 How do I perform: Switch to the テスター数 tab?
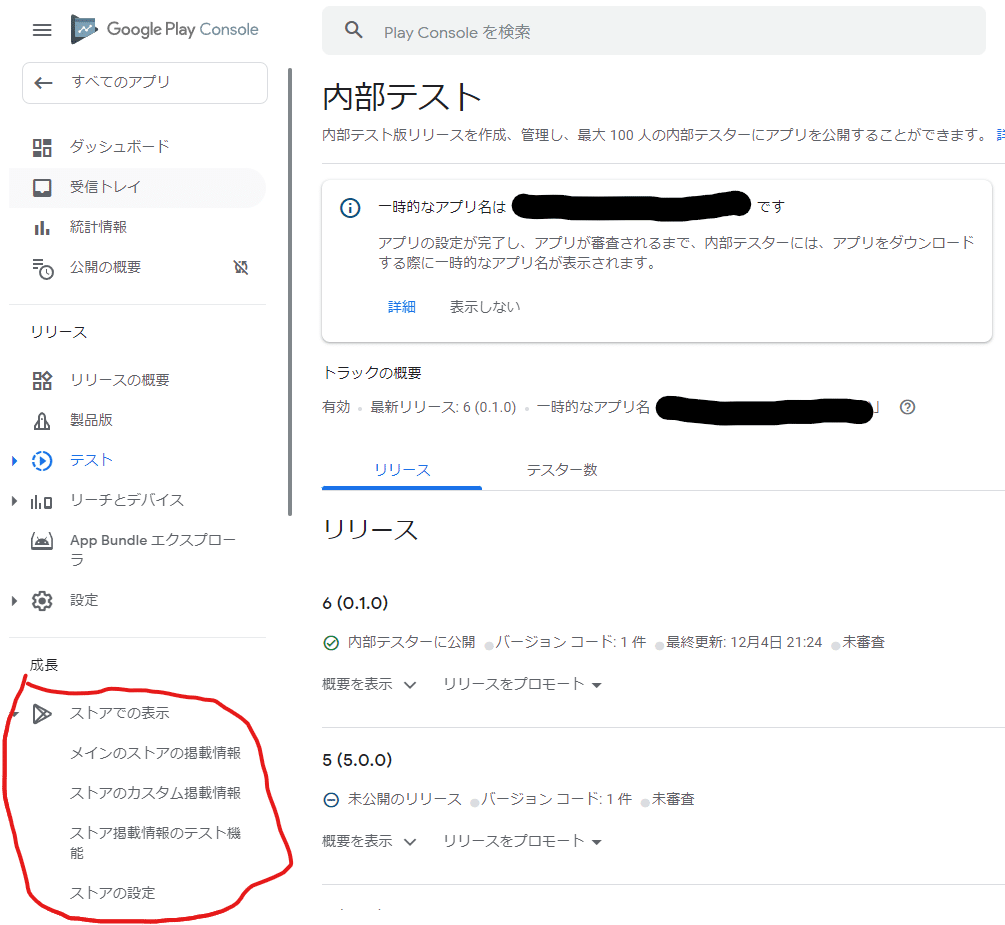[562, 470]
